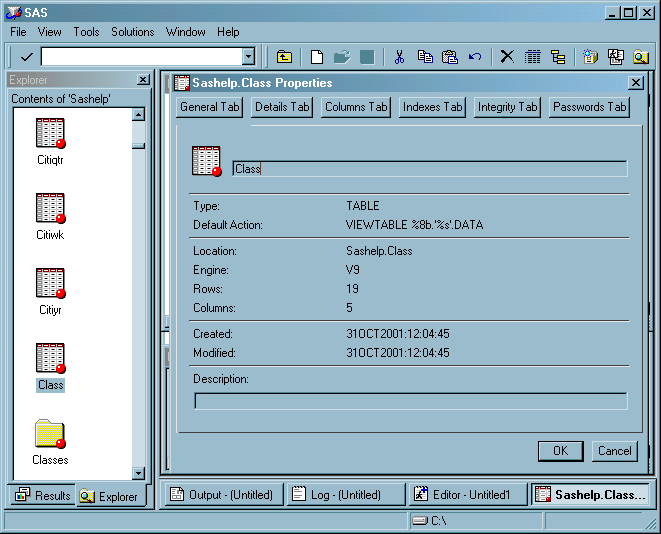
Task: Click the Paste clipboard icon
Action: point(450,56)
